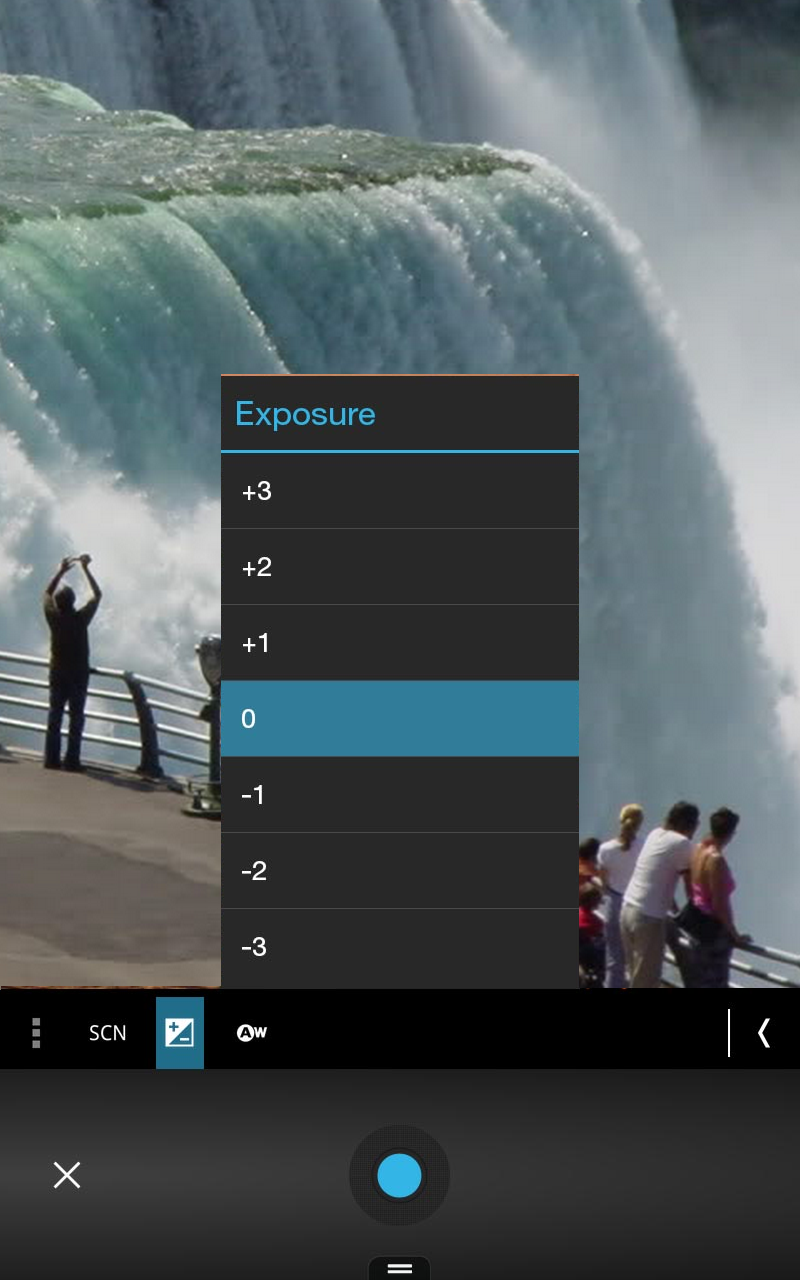Tap the X icon to cancel
The width and height of the screenshot is (800, 1280).
[66, 1175]
